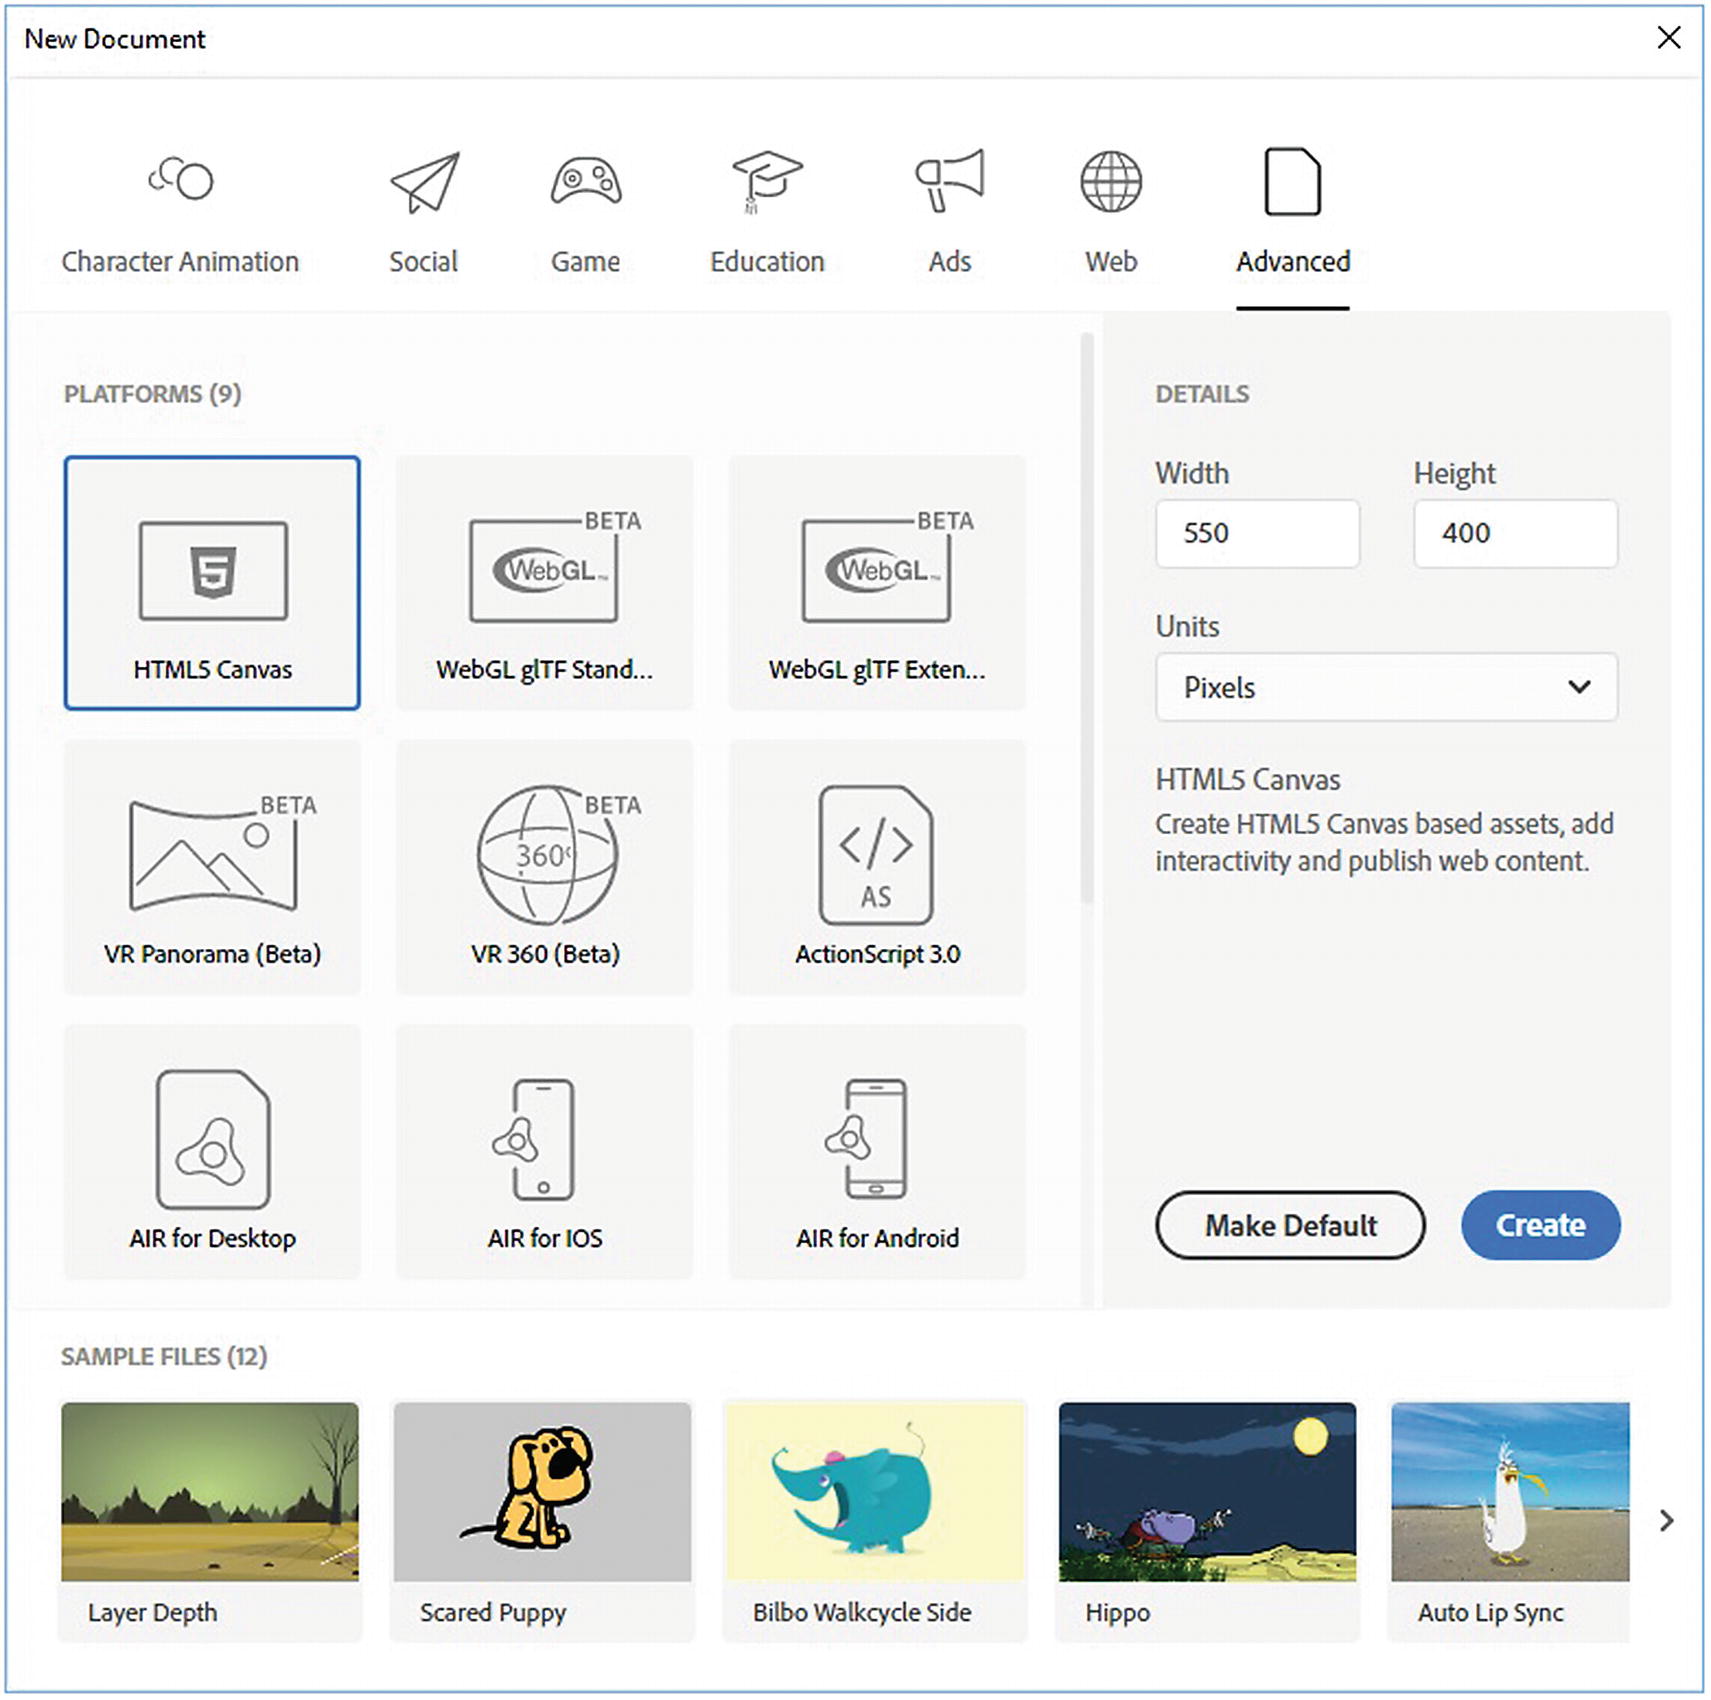The image size is (1711, 1700).
Task: Select the AIR for iOS platform
Action: pyautogui.click(x=544, y=1151)
